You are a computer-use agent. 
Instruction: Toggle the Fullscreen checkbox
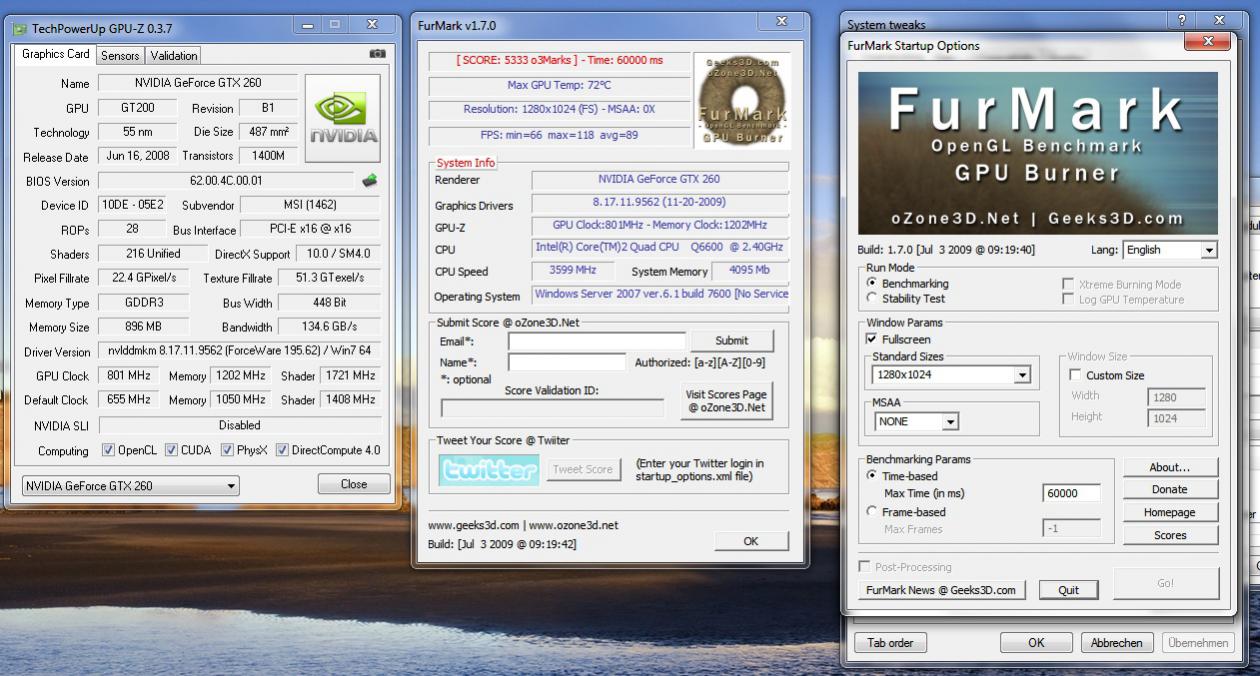point(872,340)
